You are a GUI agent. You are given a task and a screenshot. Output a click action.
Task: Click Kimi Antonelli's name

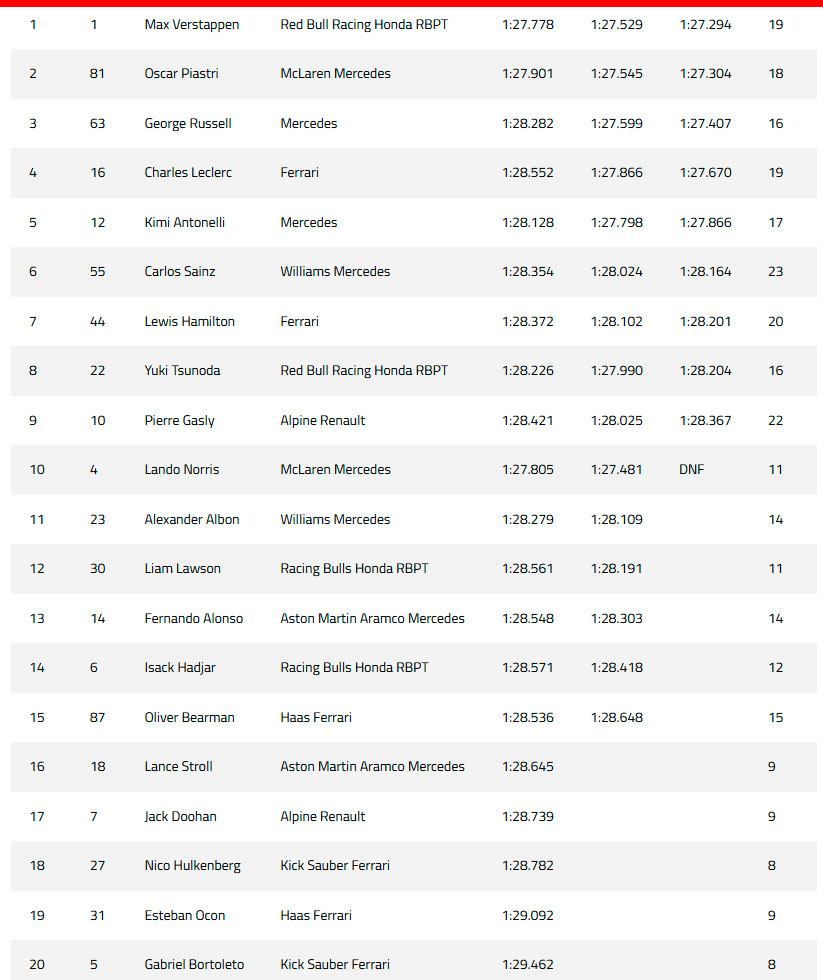pos(184,223)
